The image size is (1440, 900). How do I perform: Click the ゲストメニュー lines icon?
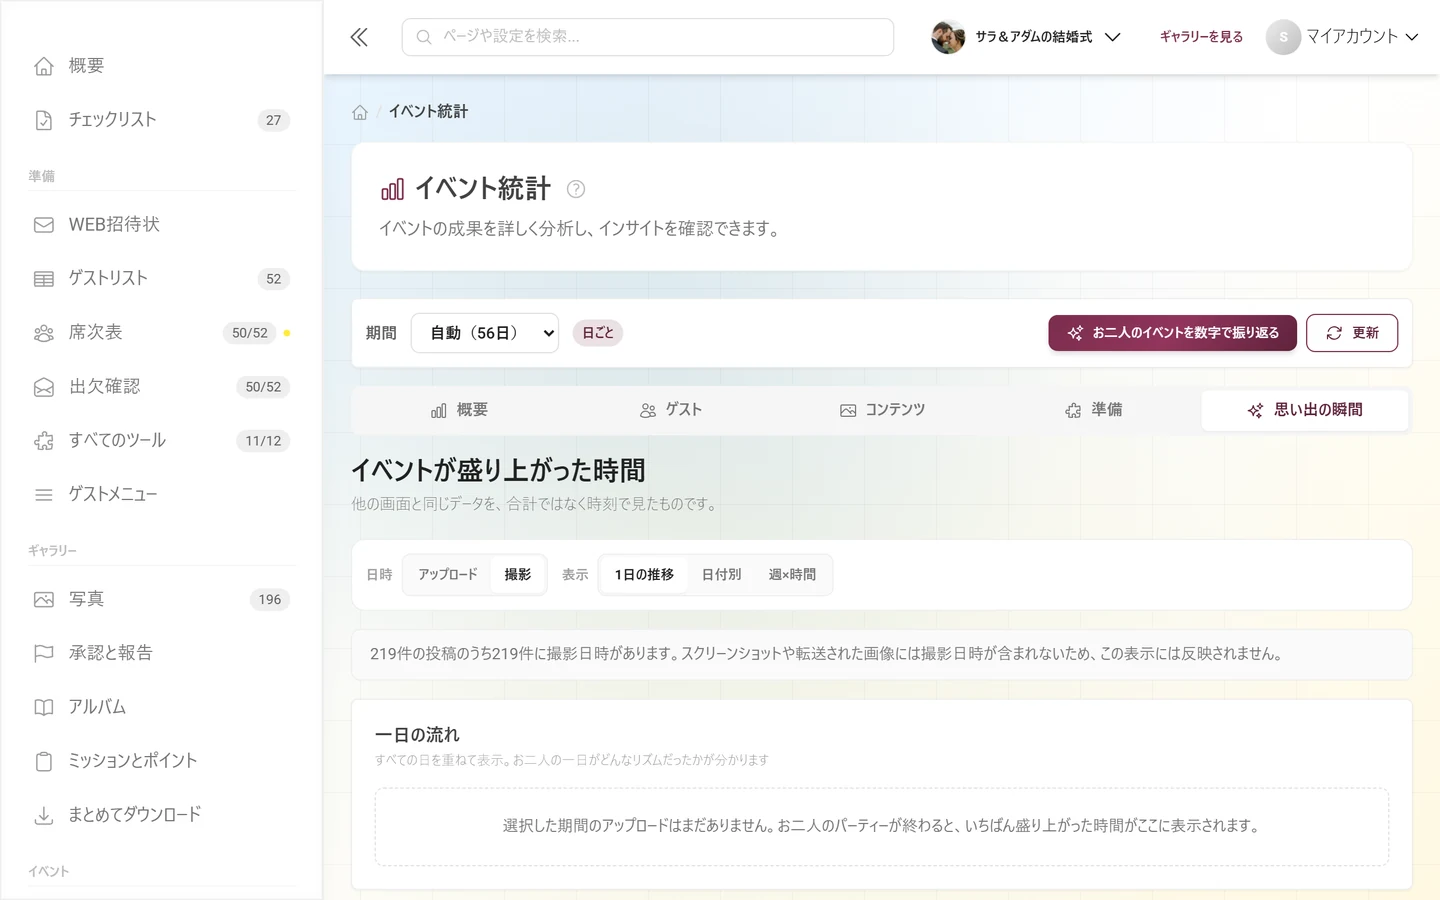tap(44, 495)
